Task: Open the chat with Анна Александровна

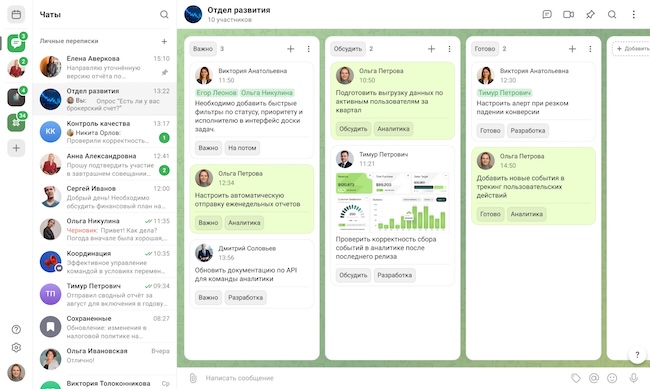Action: 104,164
